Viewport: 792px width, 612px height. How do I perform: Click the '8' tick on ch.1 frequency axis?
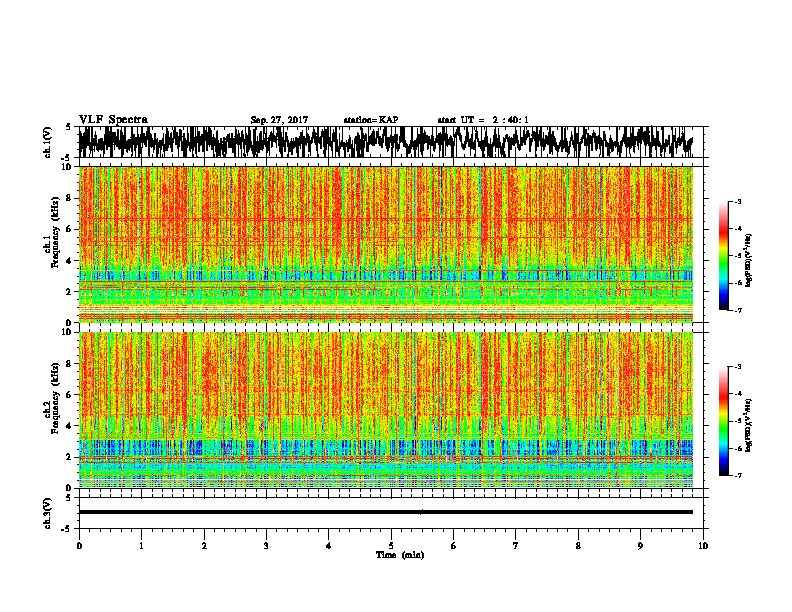click(69, 198)
